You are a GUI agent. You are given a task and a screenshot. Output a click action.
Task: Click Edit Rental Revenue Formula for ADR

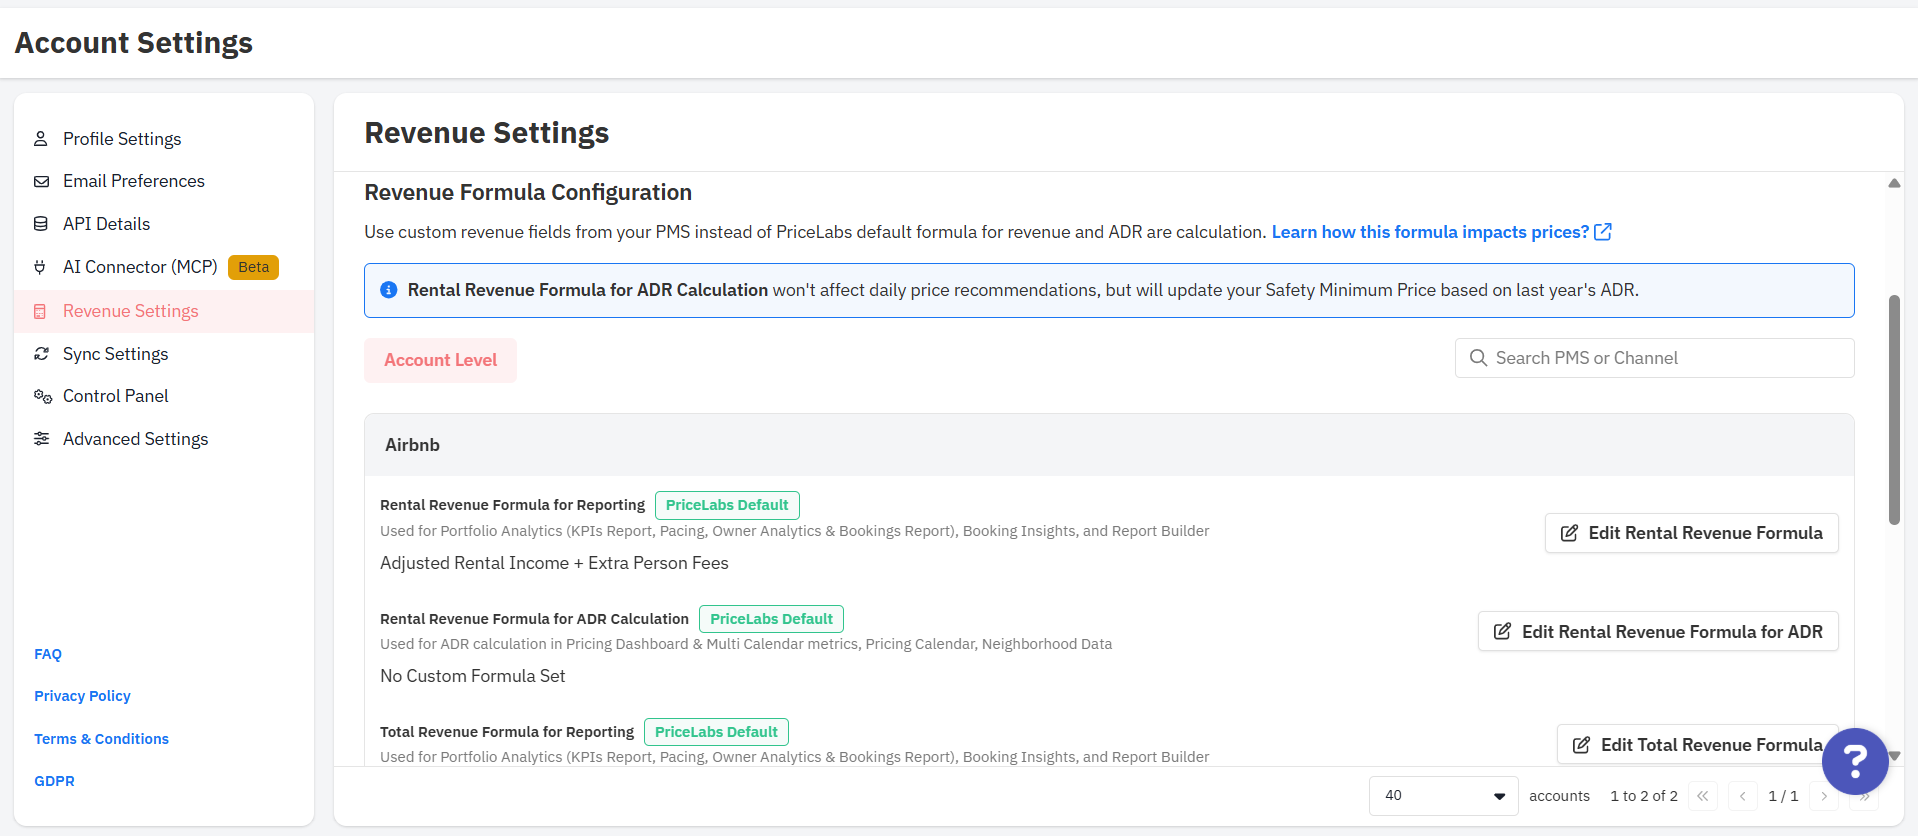point(1658,631)
